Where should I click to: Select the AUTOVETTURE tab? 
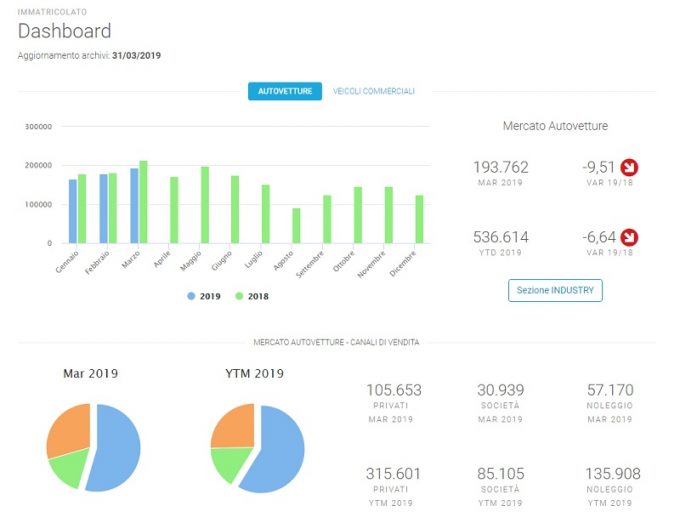(285, 91)
